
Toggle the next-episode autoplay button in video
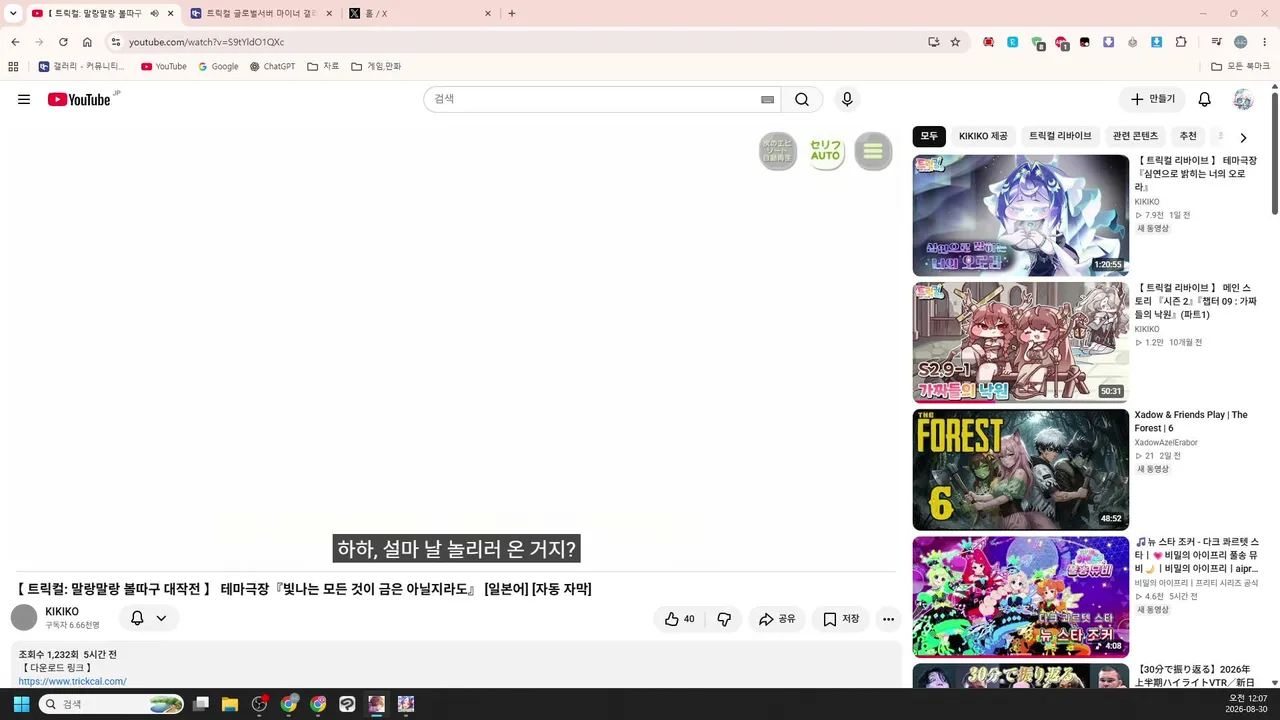pos(778,152)
